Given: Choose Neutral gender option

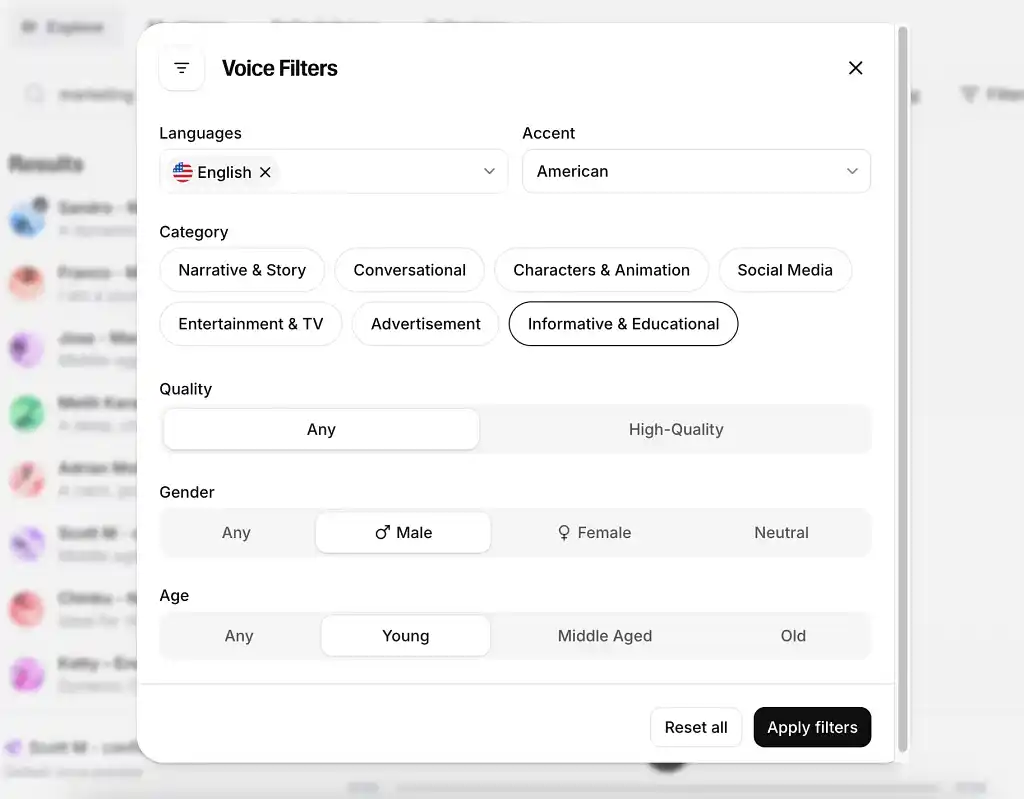Looking at the screenshot, I should tap(781, 533).
